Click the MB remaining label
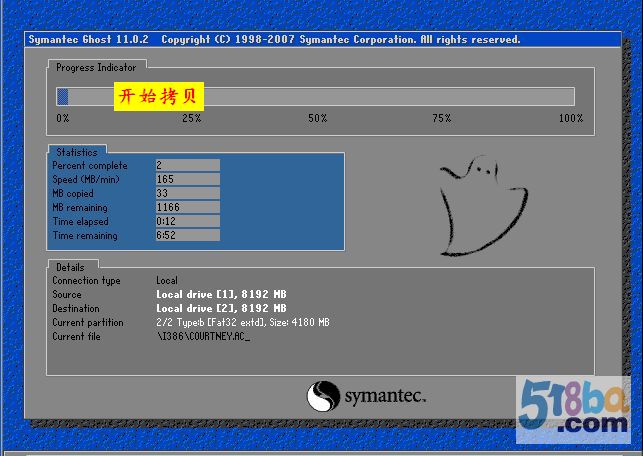Image resolution: width=643 pixels, height=456 pixels. 80,207
